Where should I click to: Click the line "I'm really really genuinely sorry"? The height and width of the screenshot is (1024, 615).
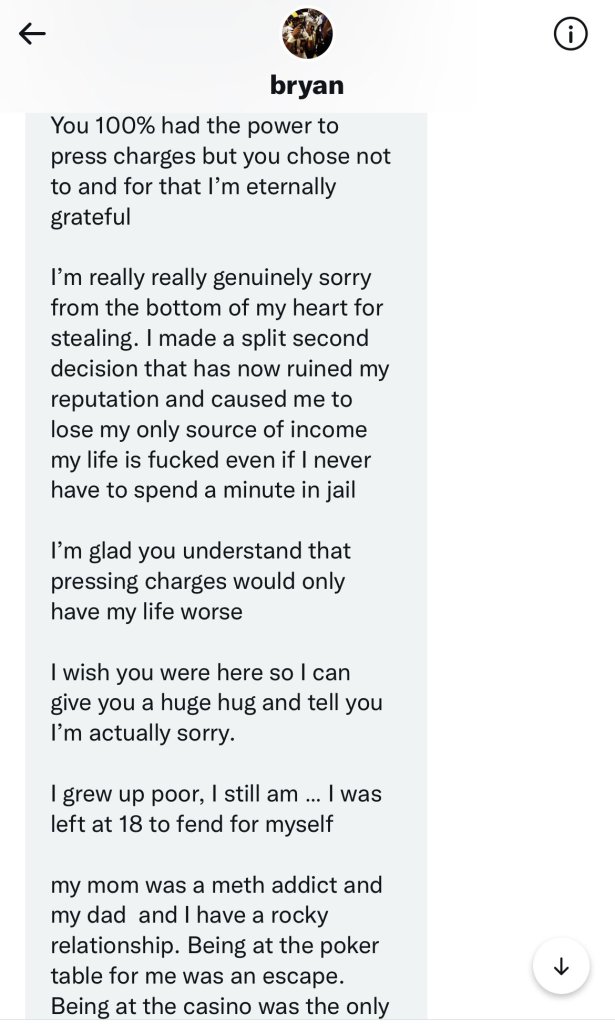click(x=211, y=277)
